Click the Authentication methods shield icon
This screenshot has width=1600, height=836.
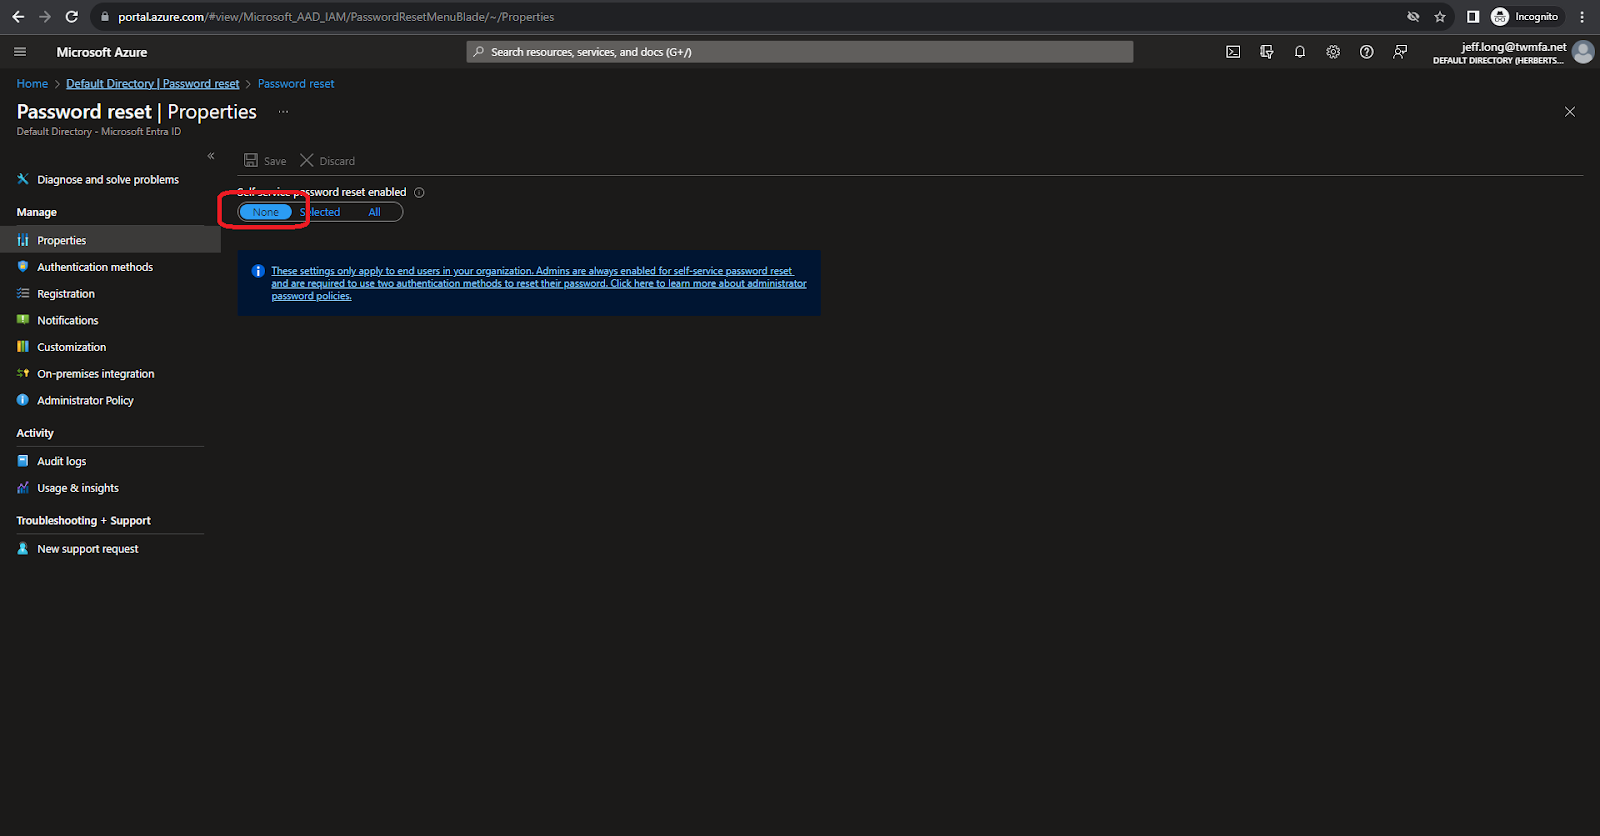pyautogui.click(x=23, y=266)
